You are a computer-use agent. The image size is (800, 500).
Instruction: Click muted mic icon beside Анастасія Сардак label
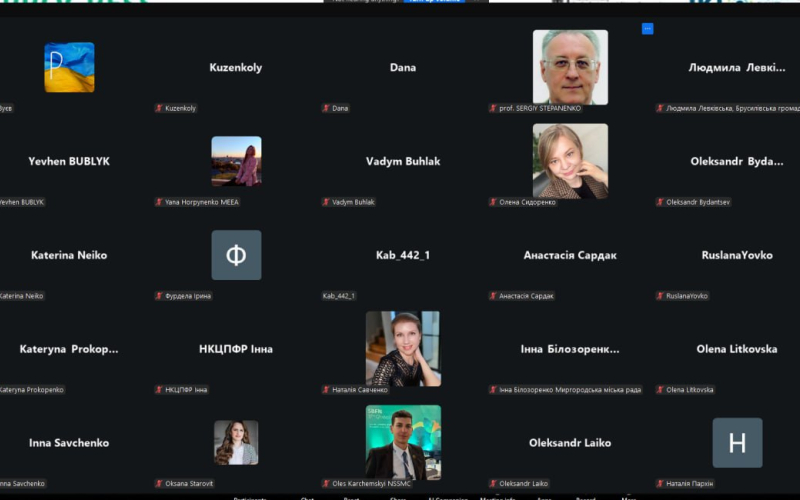493,296
